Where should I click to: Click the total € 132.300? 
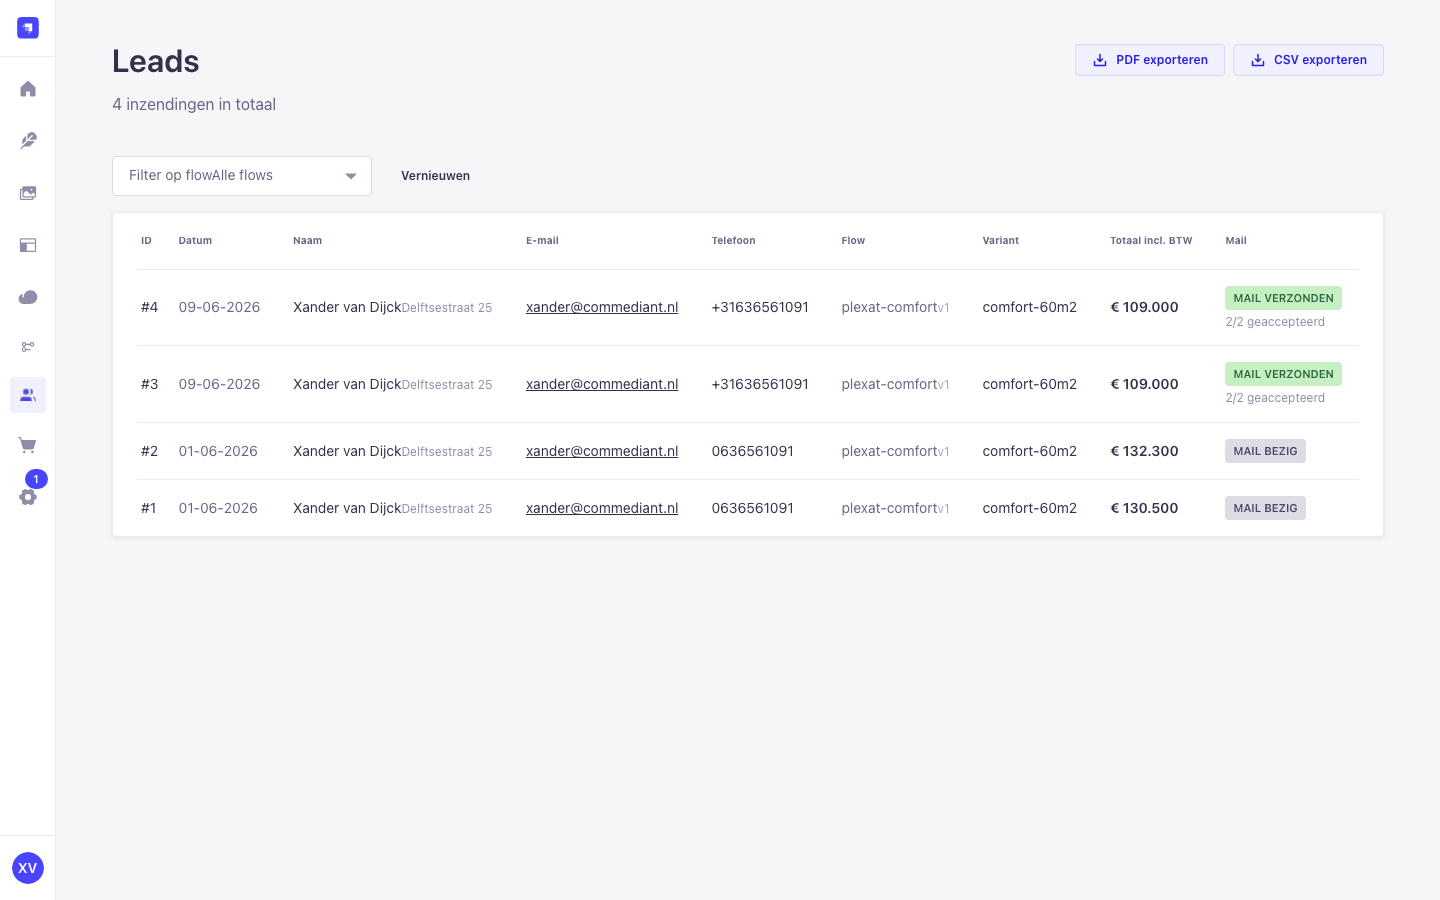pyautogui.click(x=1144, y=451)
